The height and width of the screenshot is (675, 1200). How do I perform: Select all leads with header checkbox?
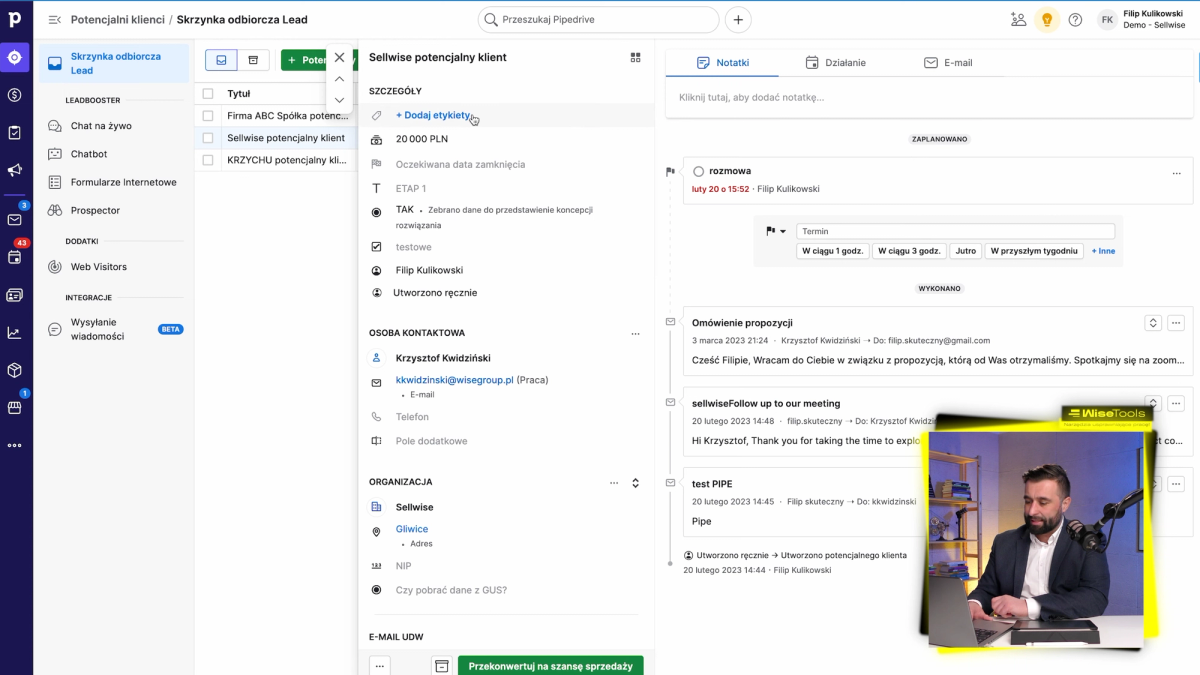pyautogui.click(x=208, y=94)
